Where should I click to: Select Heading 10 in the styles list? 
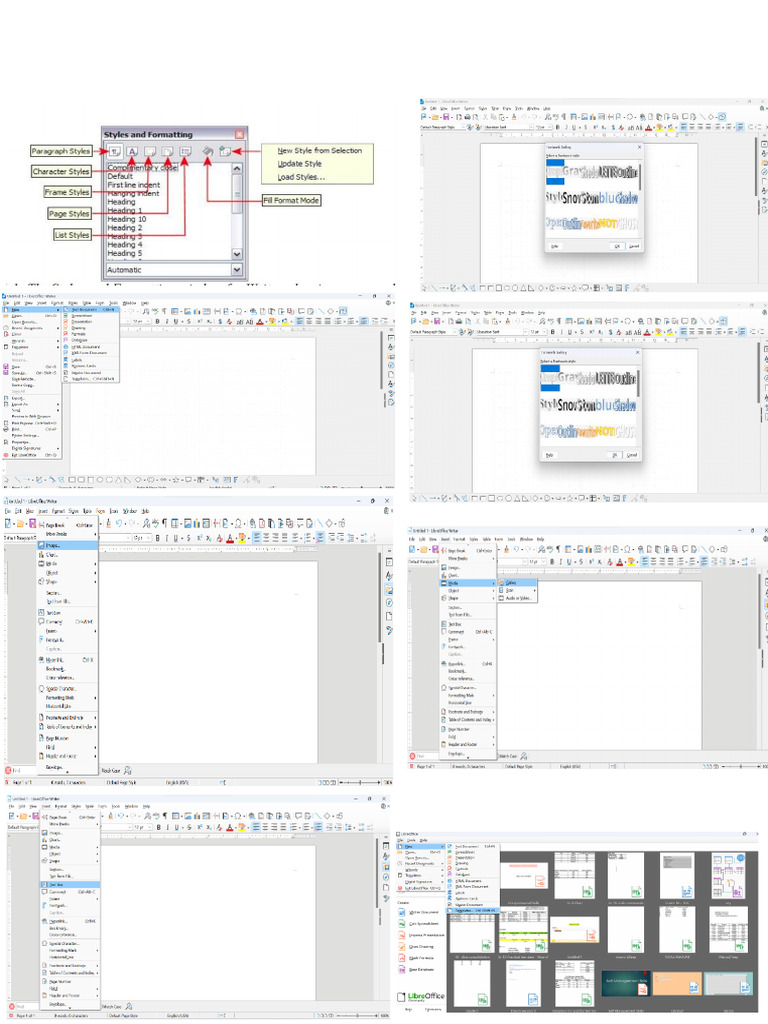[x=127, y=219]
